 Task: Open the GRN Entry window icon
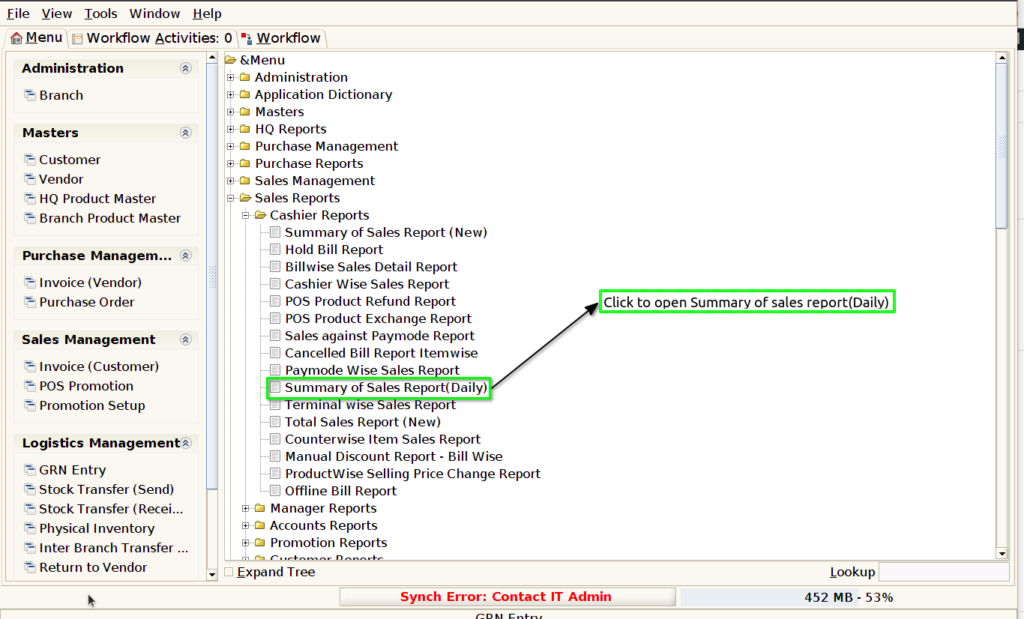click(30, 469)
